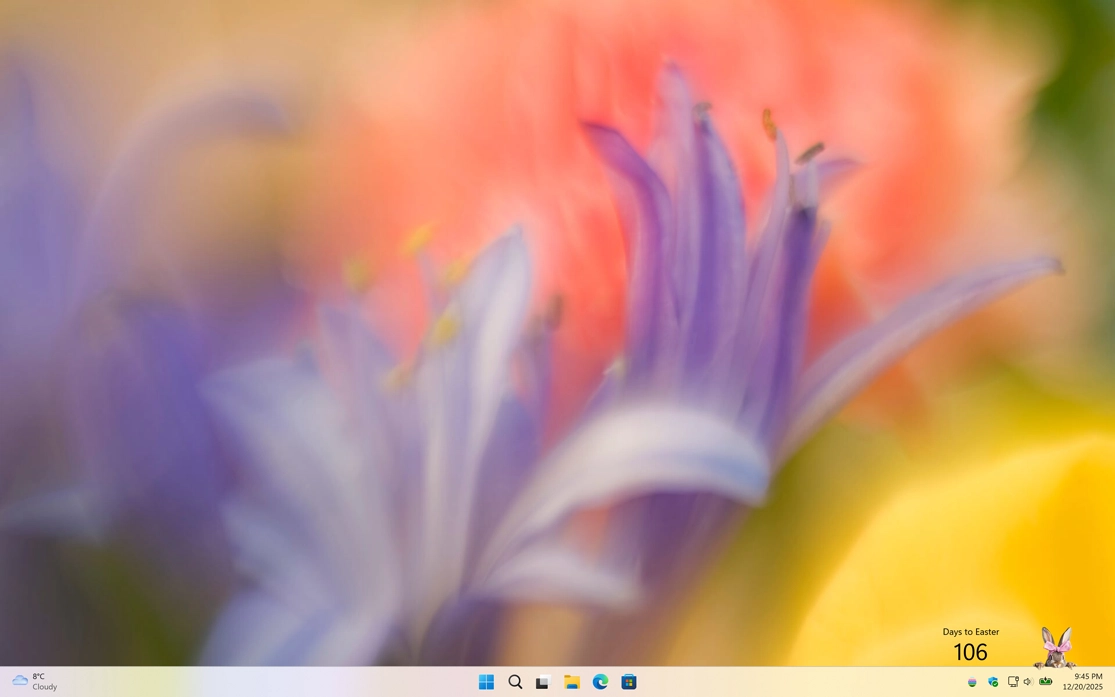
Task: Open calendar from 9:45 PM clock
Action: pyautogui.click(x=1087, y=676)
